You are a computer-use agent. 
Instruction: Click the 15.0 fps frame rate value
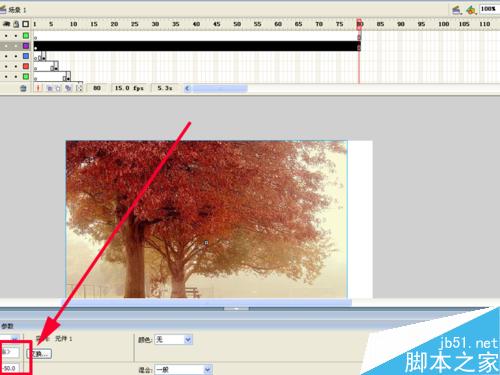point(129,88)
